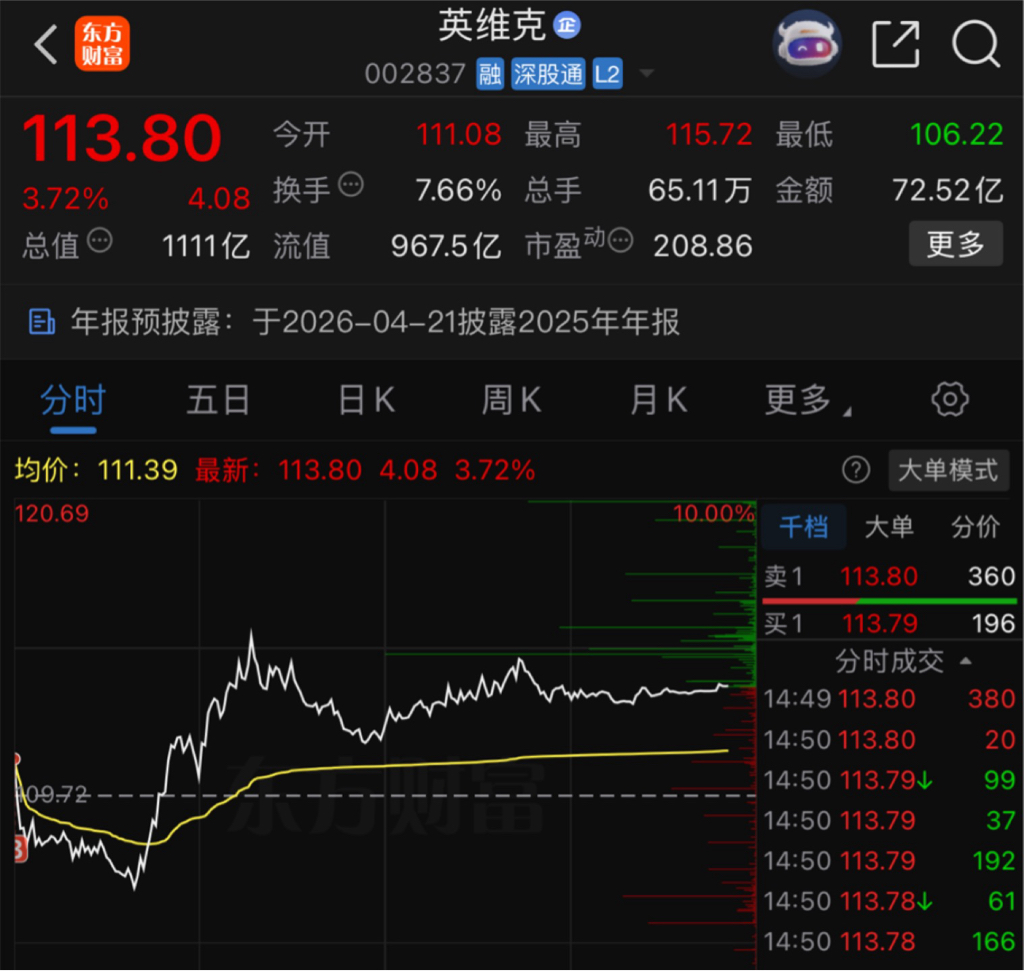Tap the 最低 106.22 value
Screen dimensions: 1024x971
(x=957, y=135)
